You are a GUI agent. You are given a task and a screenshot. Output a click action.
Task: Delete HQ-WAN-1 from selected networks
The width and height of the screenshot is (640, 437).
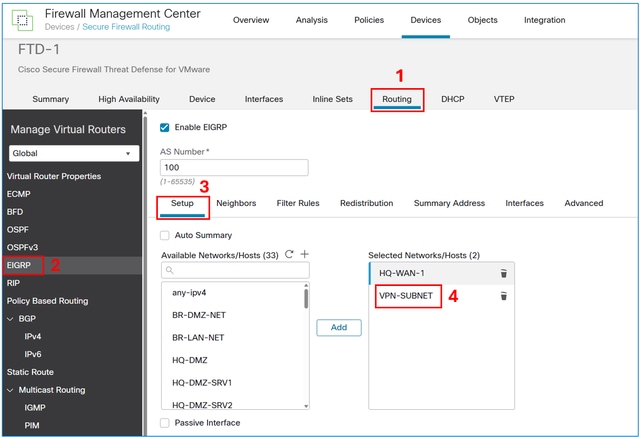pos(504,273)
